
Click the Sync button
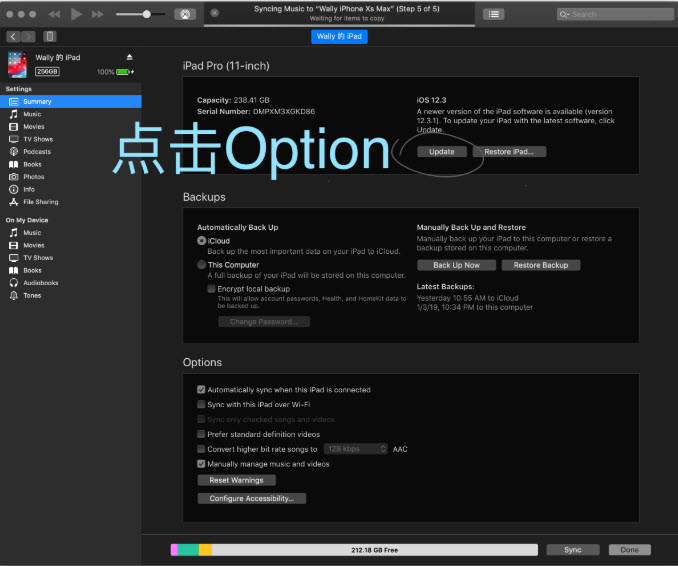pyautogui.click(x=572, y=550)
